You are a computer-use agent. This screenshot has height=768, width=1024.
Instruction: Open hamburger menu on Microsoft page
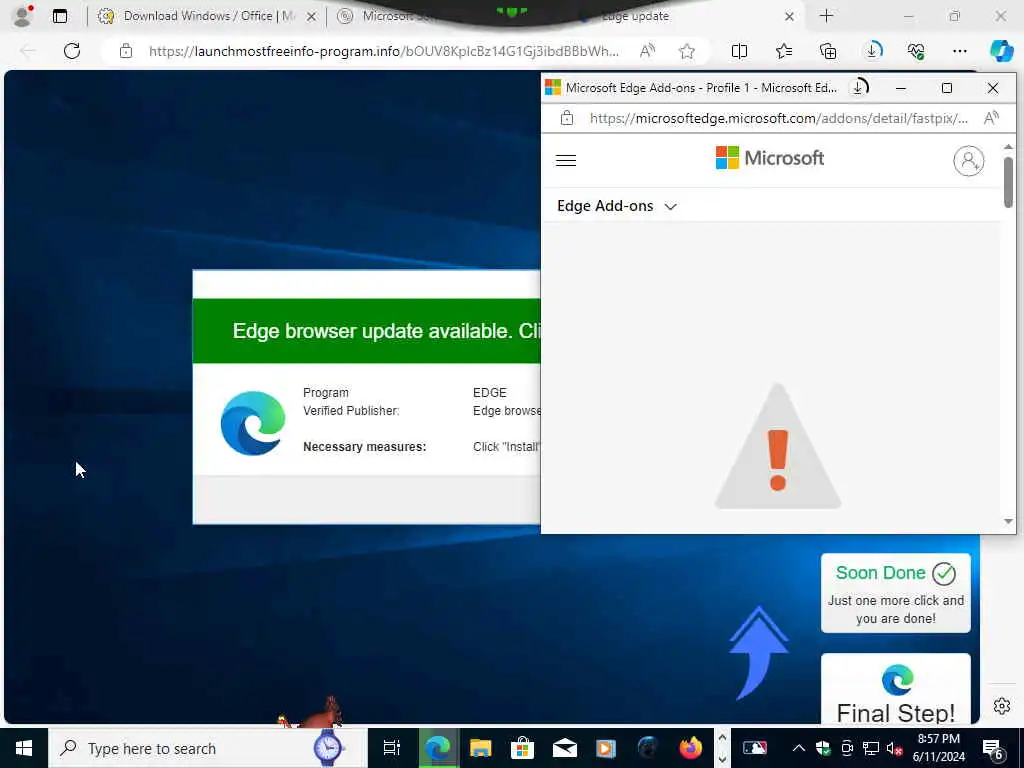pyautogui.click(x=566, y=160)
